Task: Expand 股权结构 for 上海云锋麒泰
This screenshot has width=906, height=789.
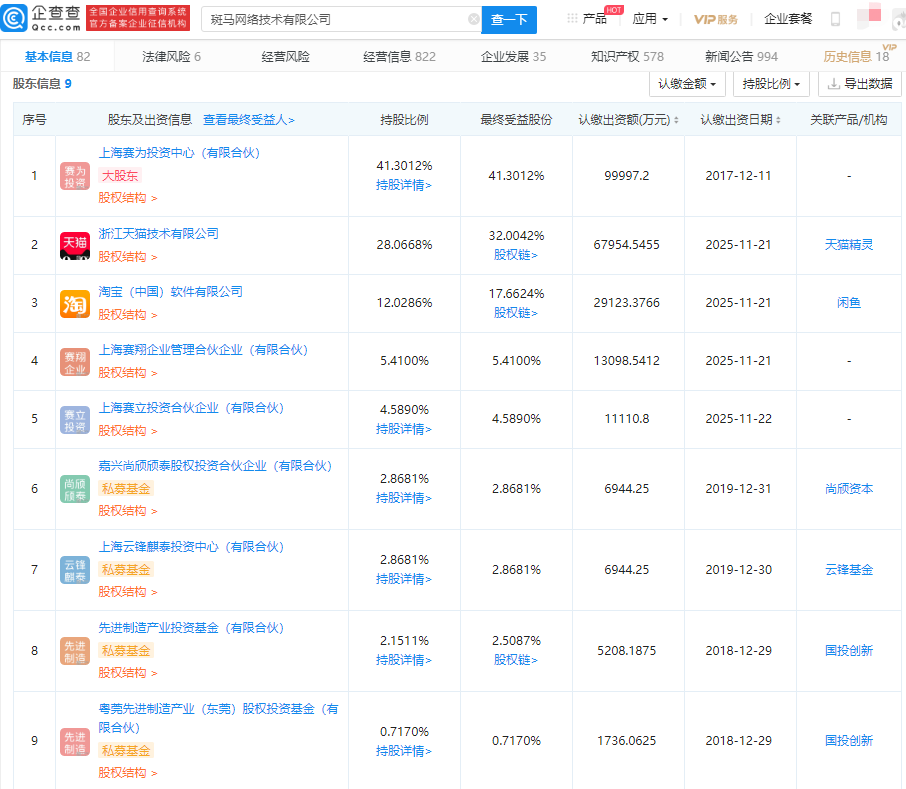Action: (x=127, y=592)
